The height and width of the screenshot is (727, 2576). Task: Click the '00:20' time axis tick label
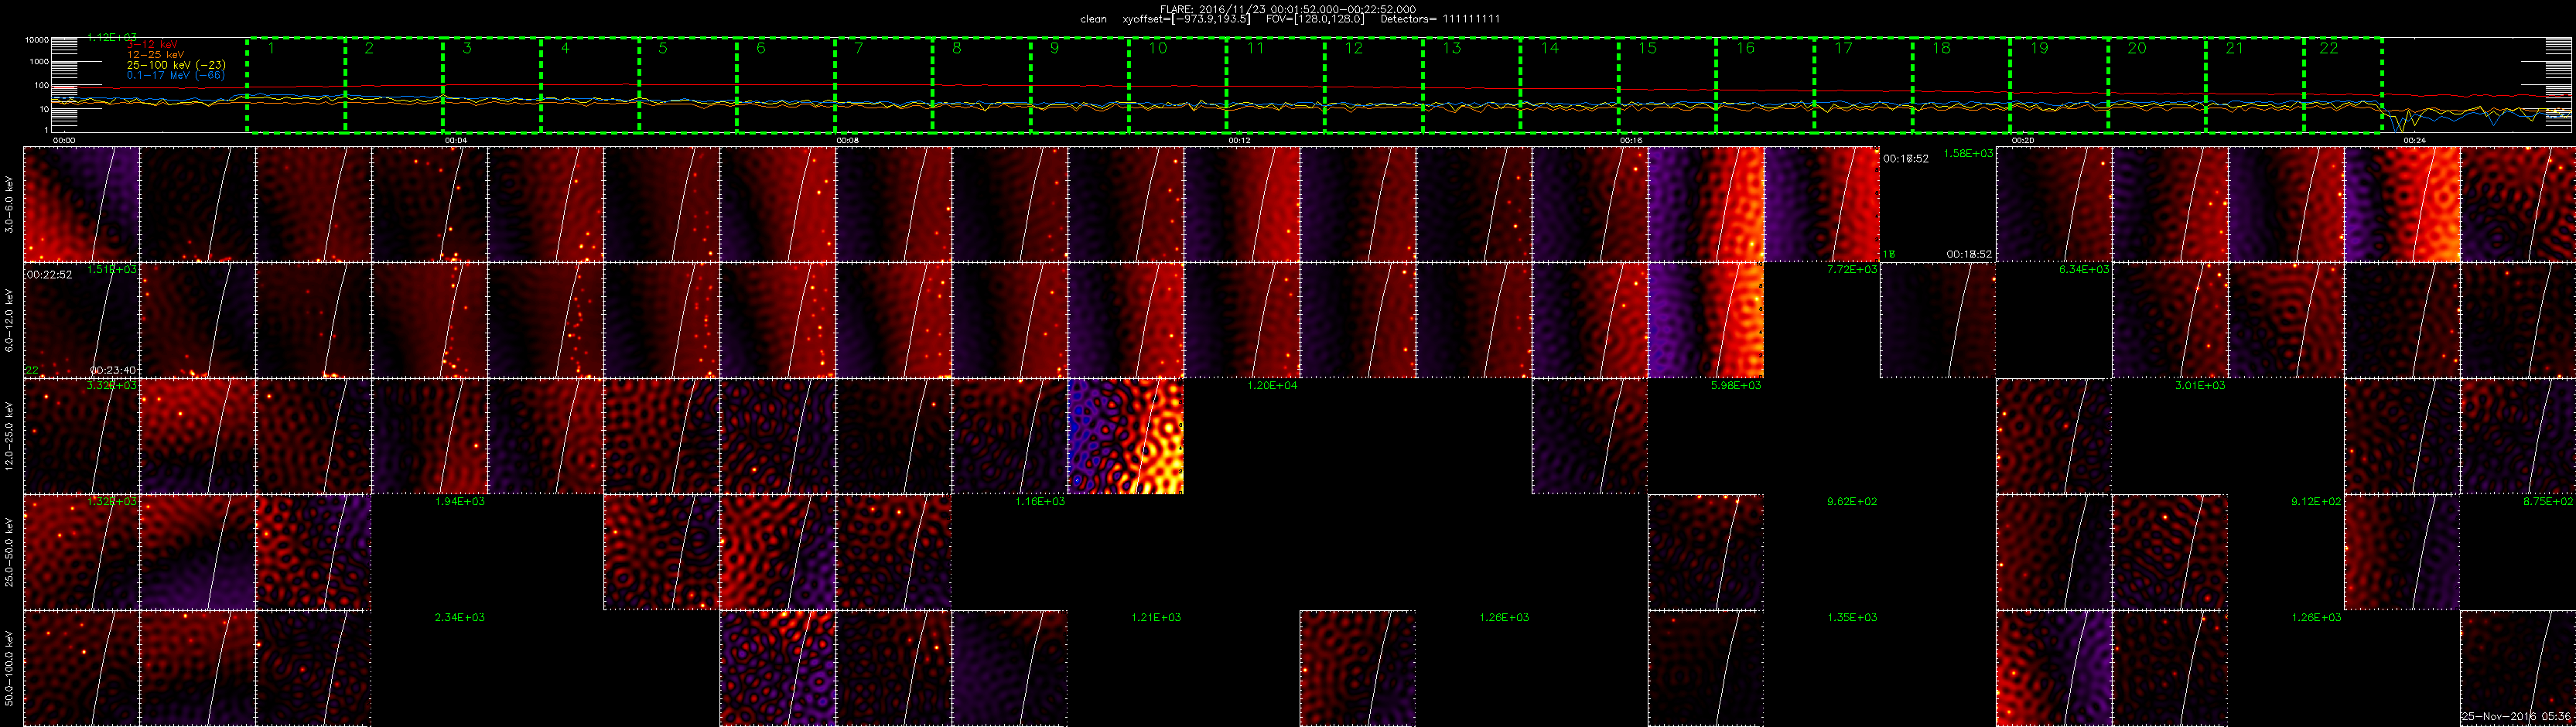2023,141
